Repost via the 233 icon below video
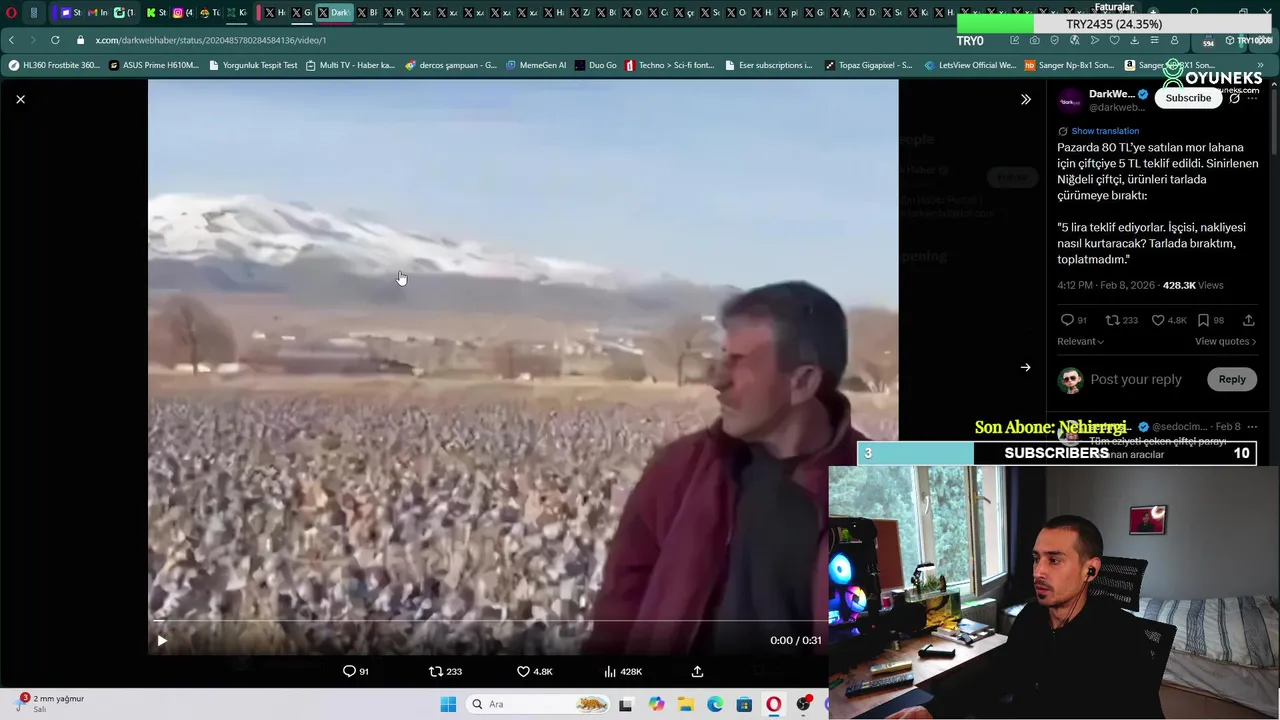The height and width of the screenshot is (720, 1280). coord(445,671)
